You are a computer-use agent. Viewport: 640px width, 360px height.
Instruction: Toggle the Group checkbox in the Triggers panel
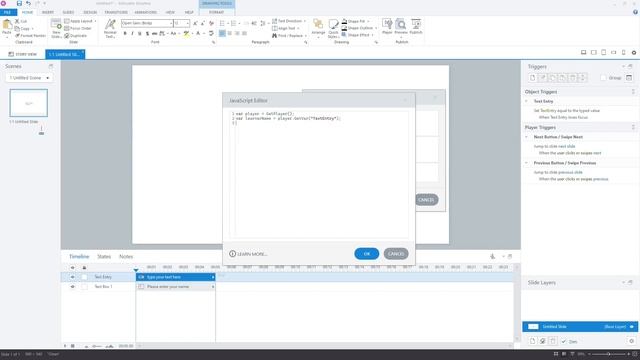603,78
